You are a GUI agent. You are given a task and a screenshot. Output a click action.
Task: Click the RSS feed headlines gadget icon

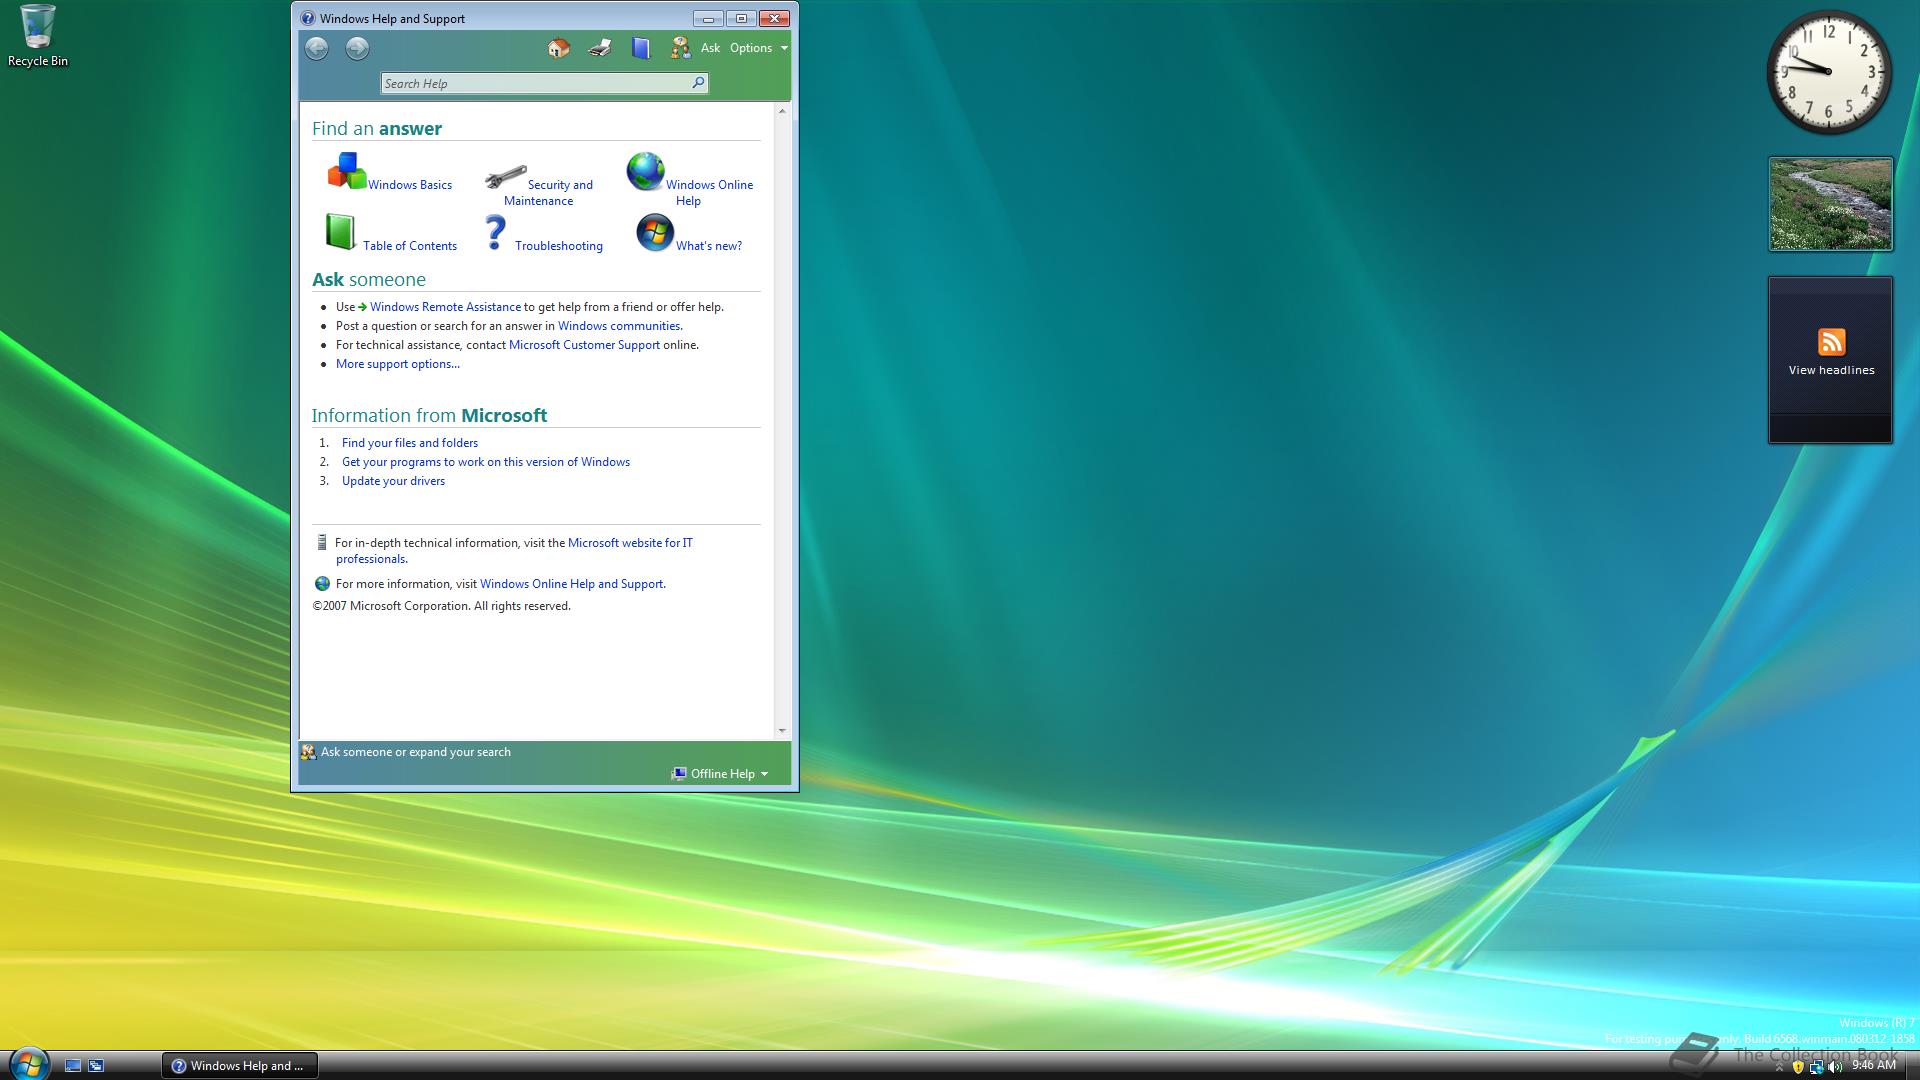pyautogui.click(x=1831, y=342)
